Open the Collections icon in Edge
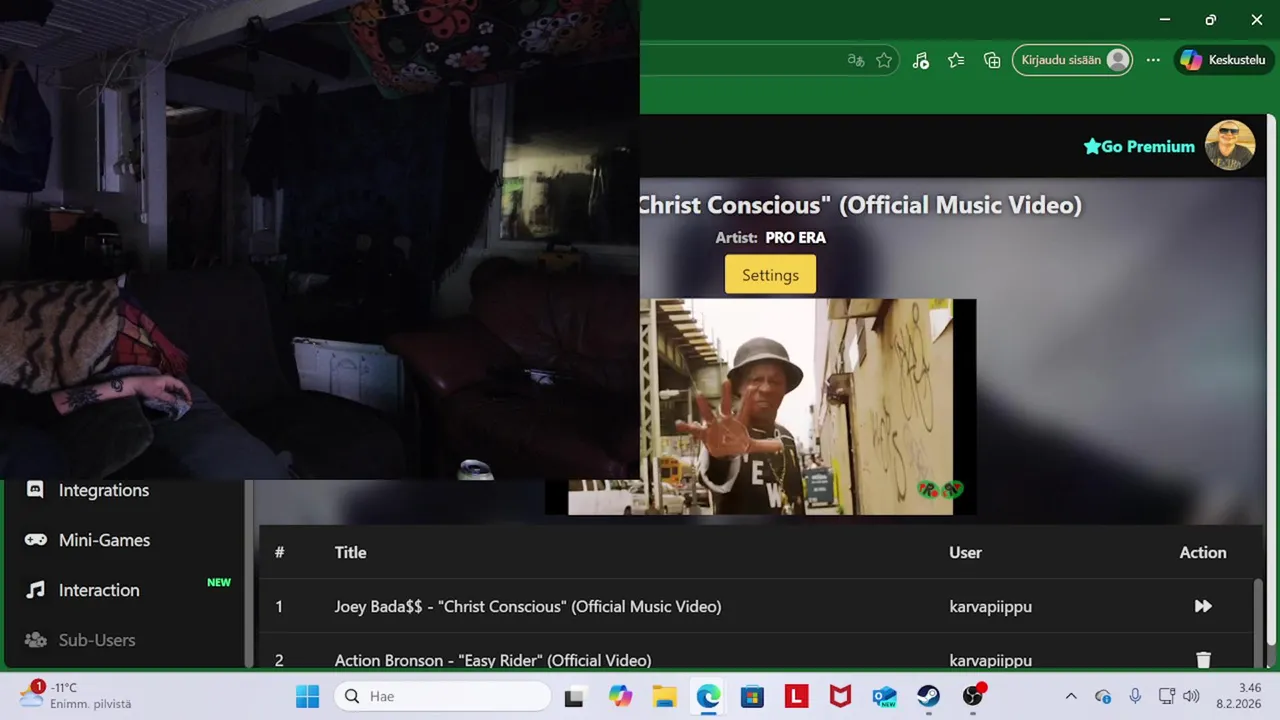 (992, 60)
